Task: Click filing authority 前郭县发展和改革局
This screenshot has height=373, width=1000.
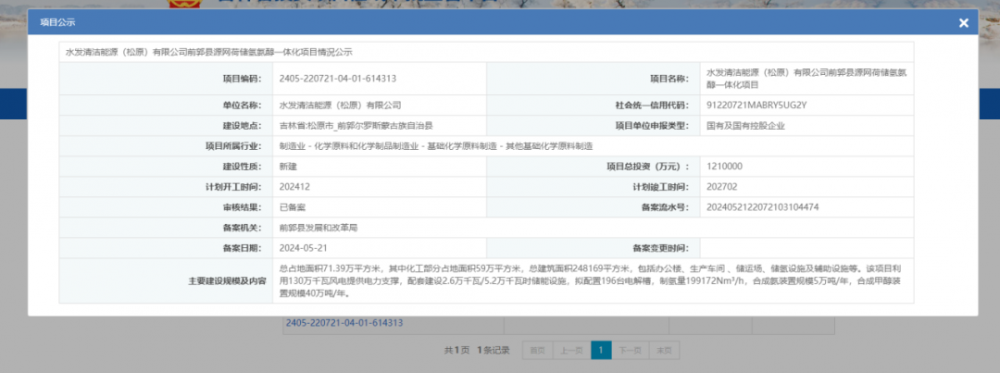Action: click(x=318, y=227)
